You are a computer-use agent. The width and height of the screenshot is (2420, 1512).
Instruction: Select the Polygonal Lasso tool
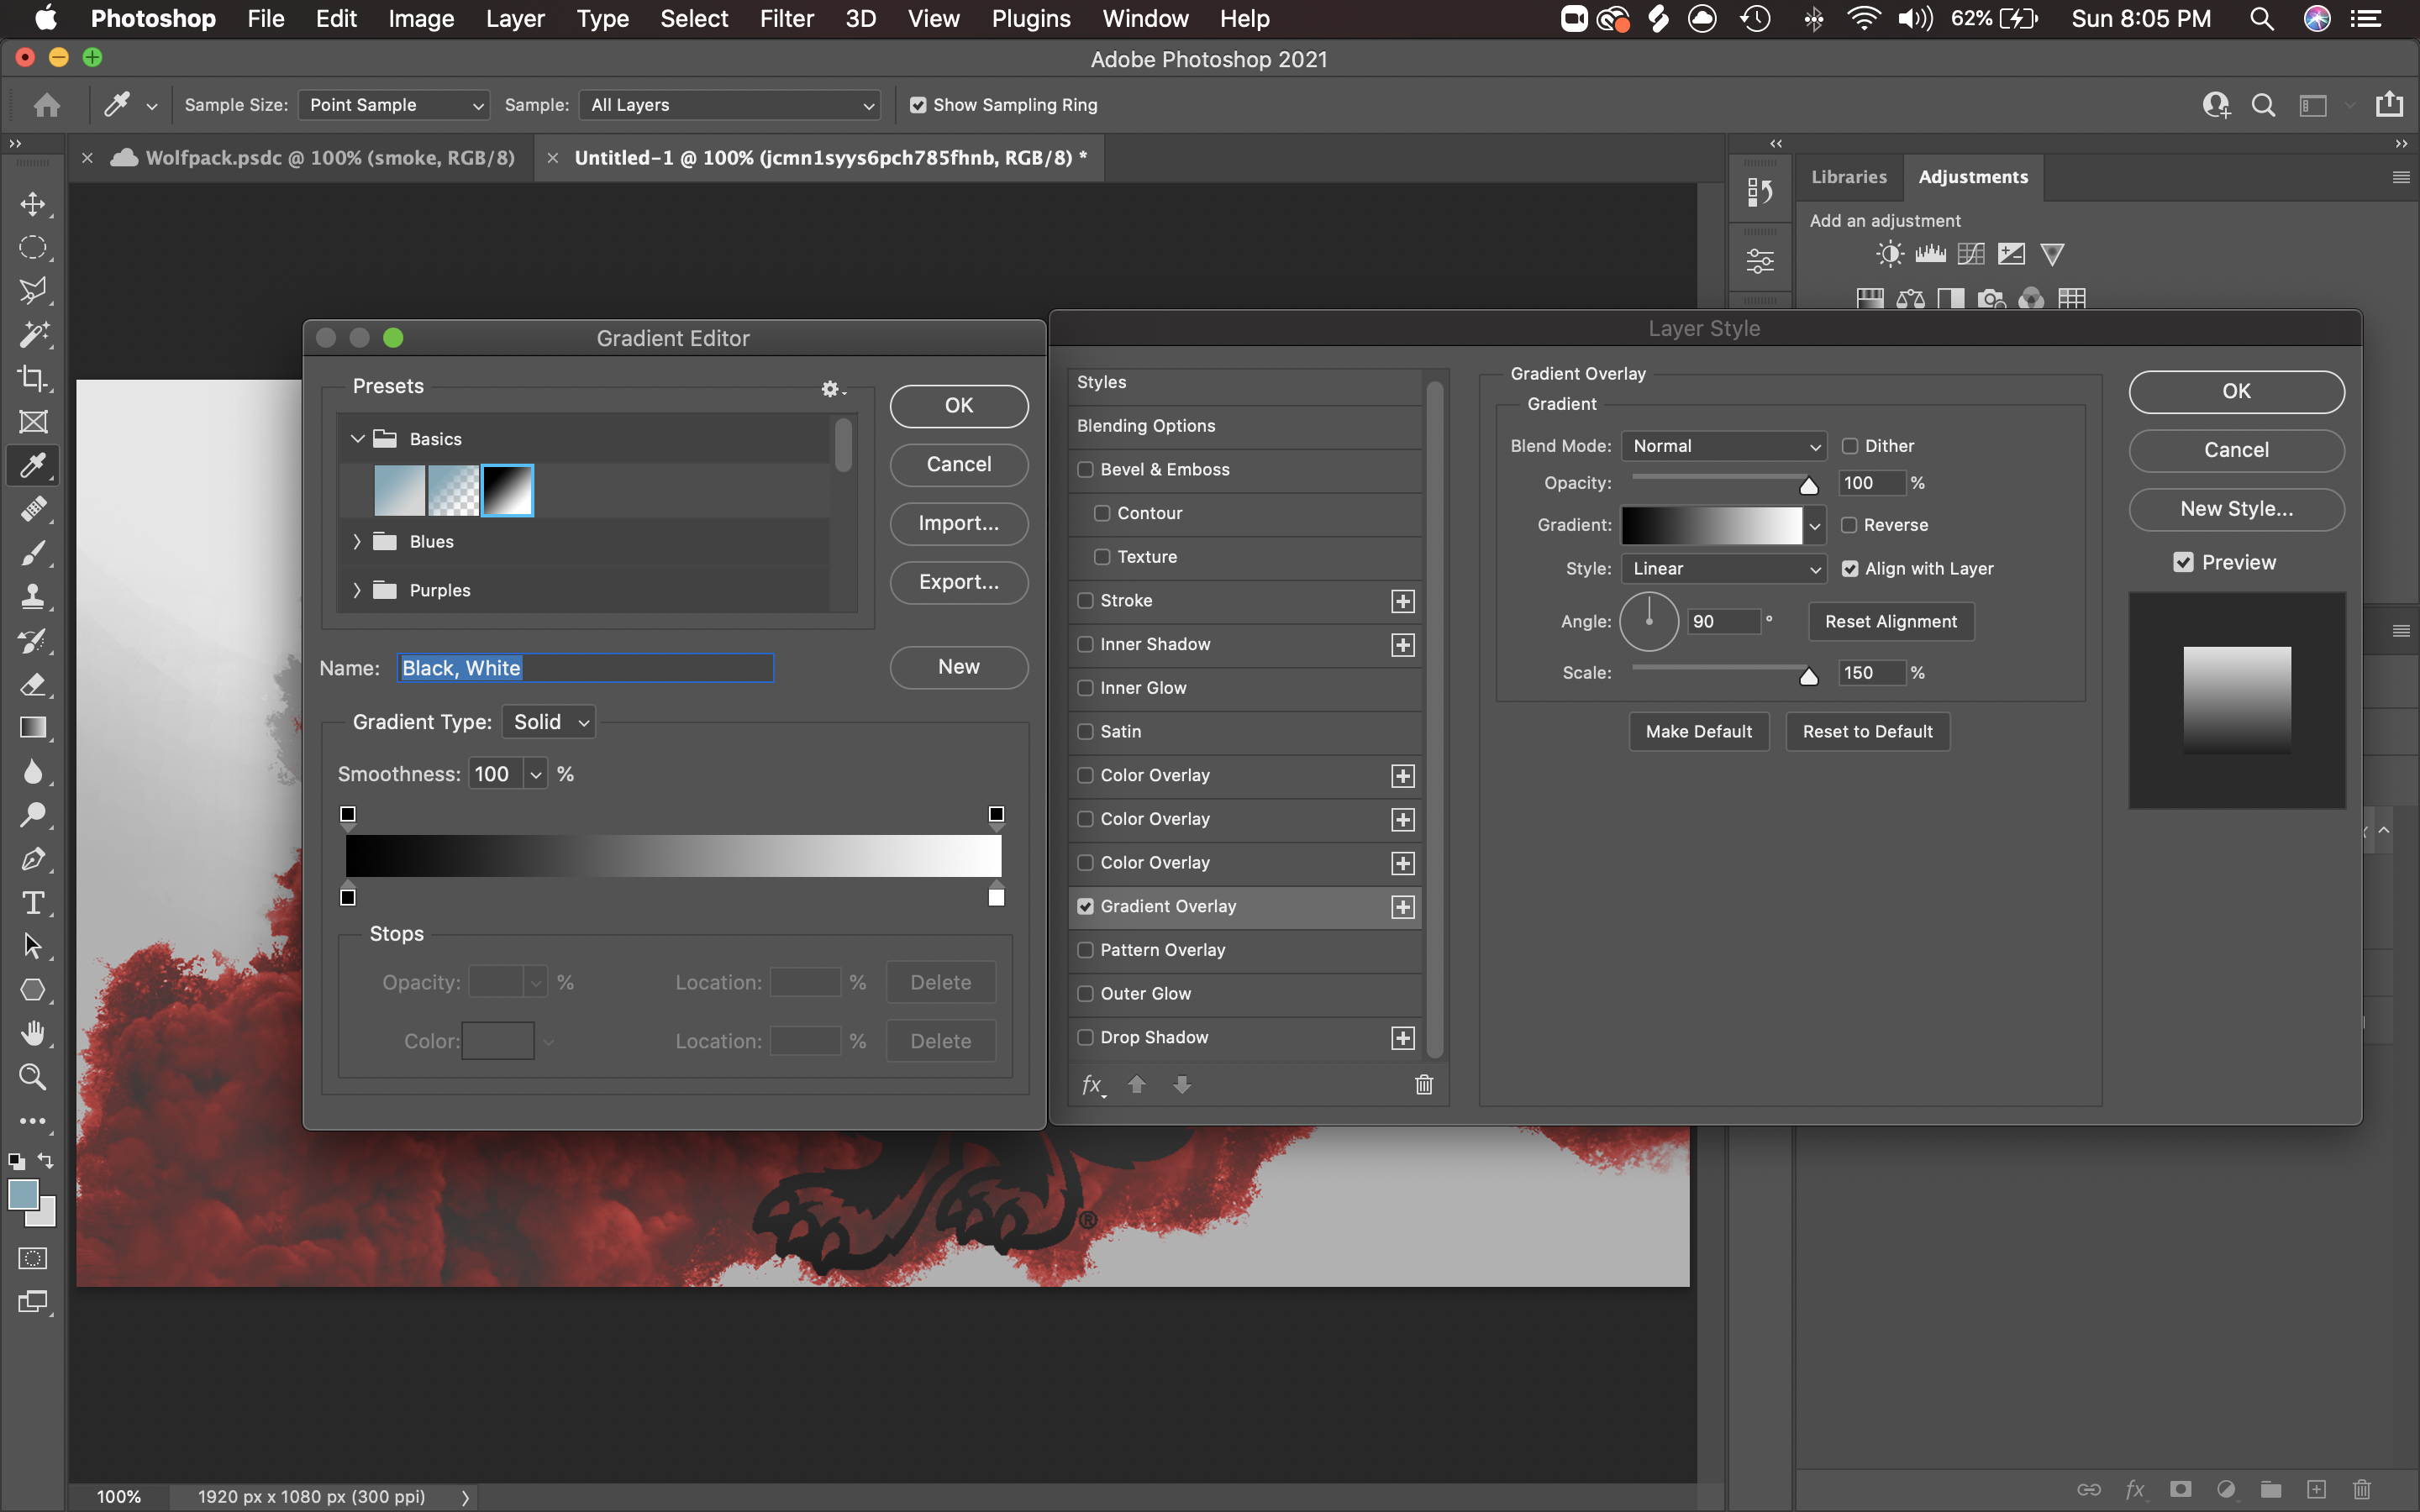(x=33, y=291)
